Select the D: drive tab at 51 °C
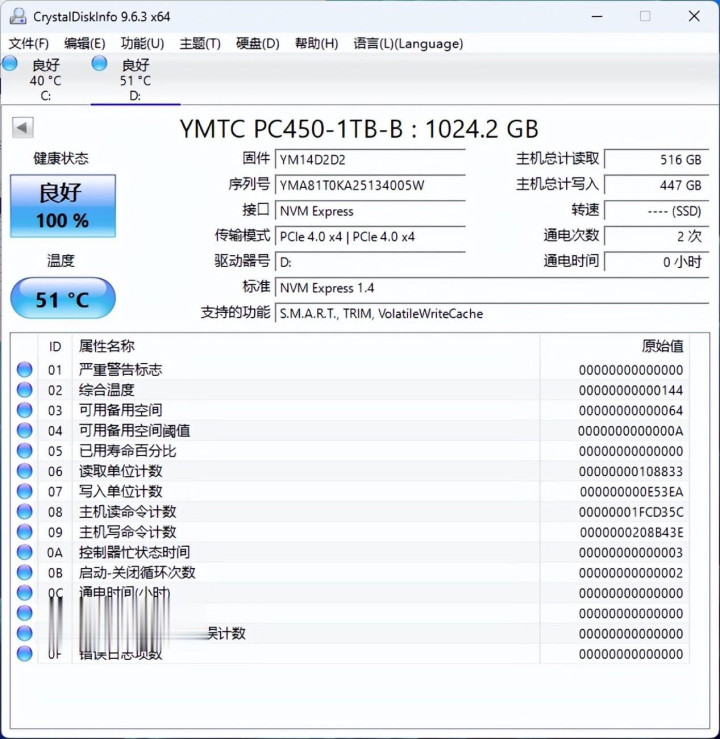This screenshot has height=739, width=720. point(135,79)
